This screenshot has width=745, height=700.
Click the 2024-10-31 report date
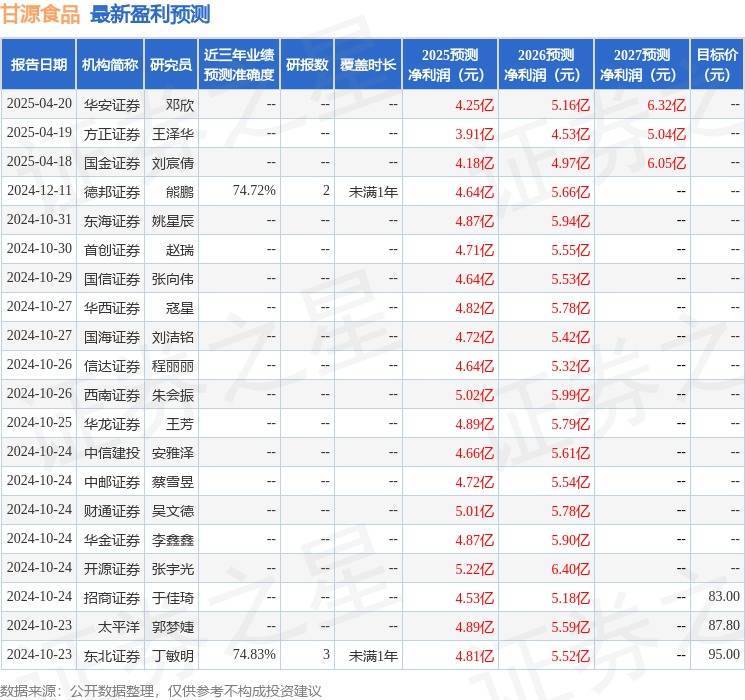coord(39,220)
